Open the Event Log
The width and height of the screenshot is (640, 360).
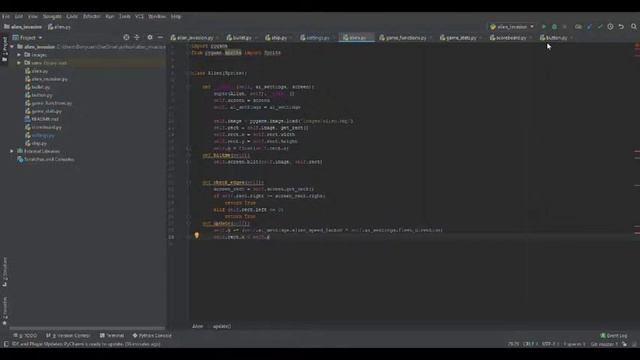click(x=614, y=336)
